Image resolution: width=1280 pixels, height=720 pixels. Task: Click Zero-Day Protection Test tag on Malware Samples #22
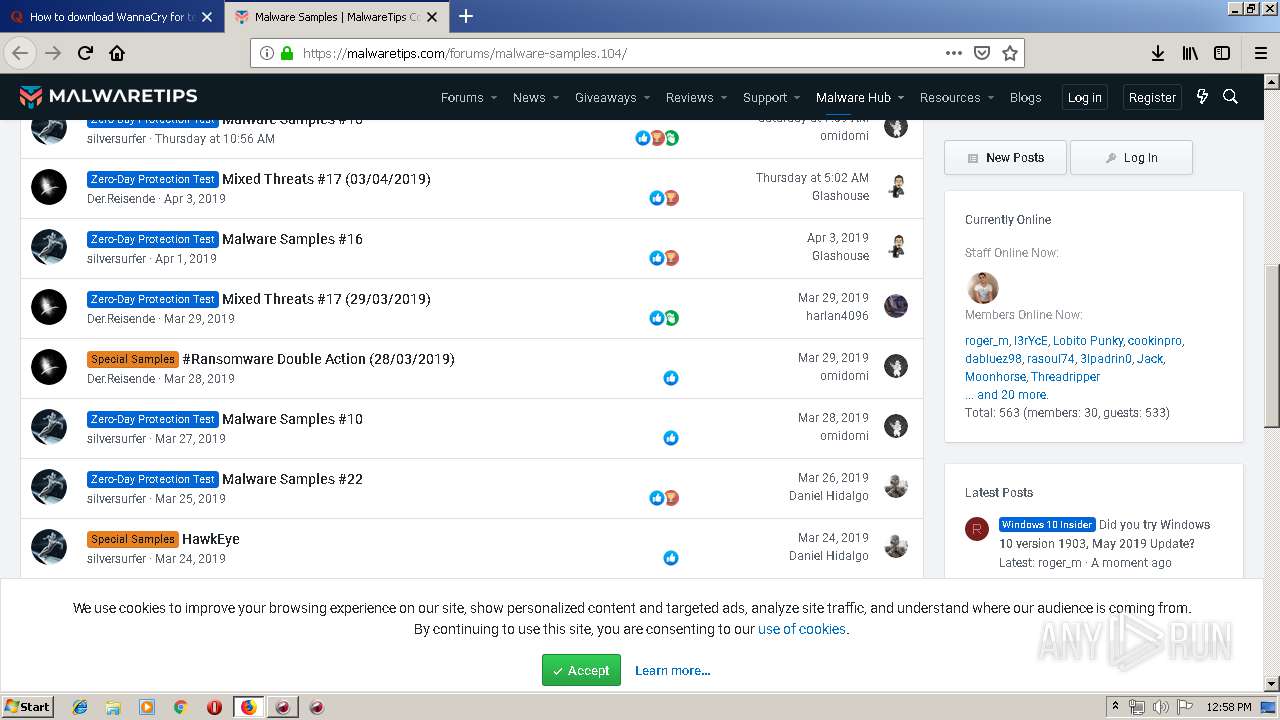tap(153, 479)
